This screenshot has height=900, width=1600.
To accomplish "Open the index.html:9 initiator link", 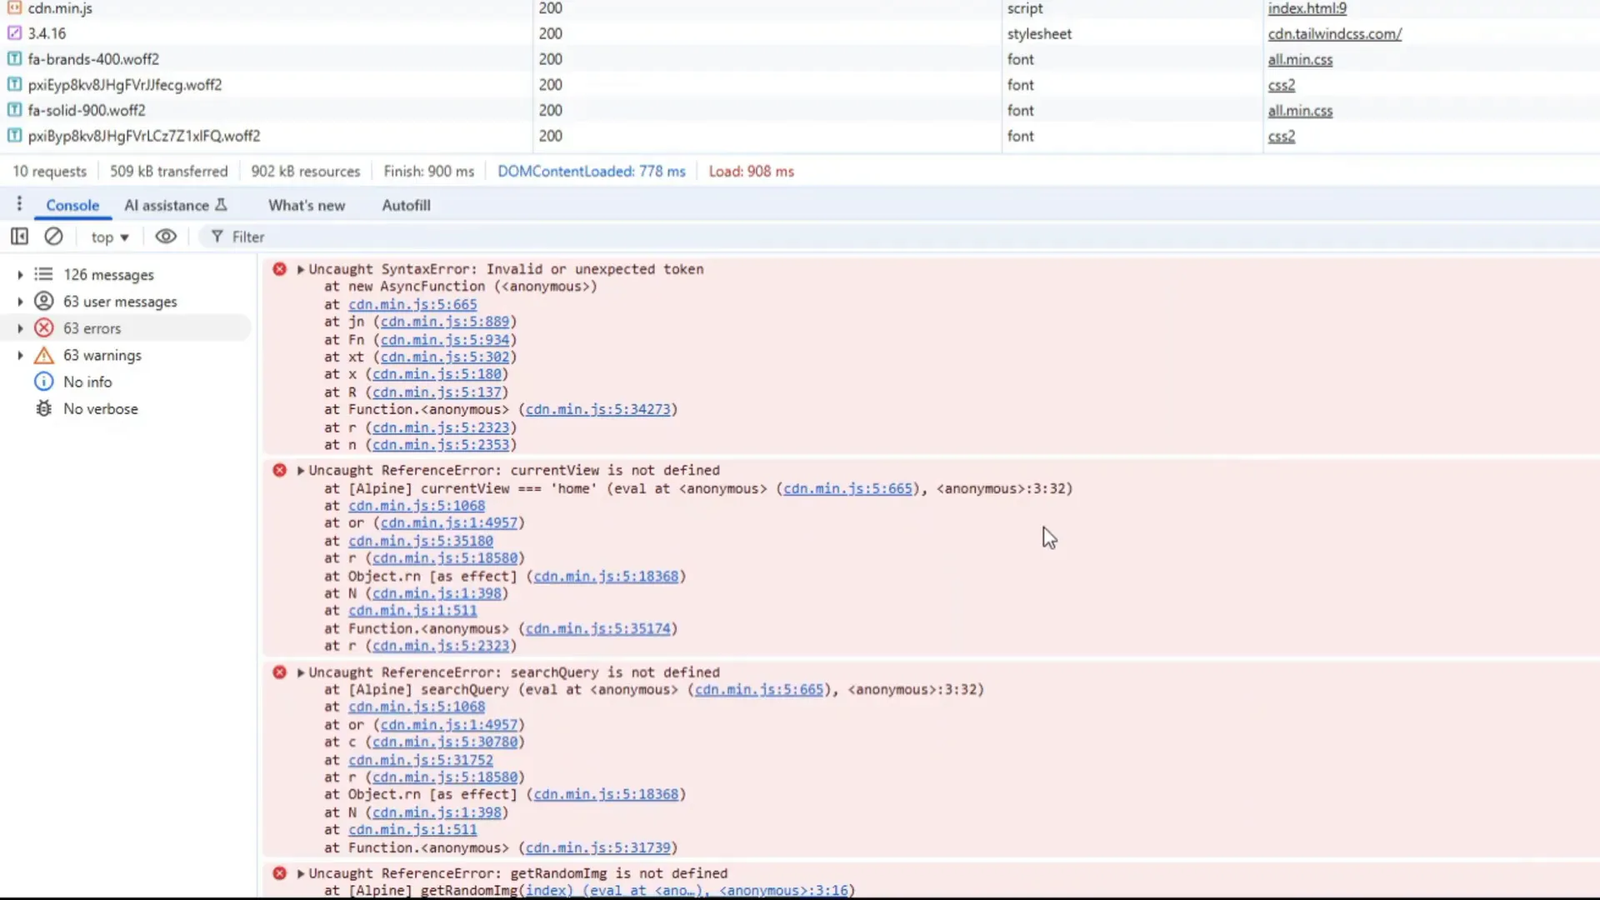I will [x=1307, y=8].
